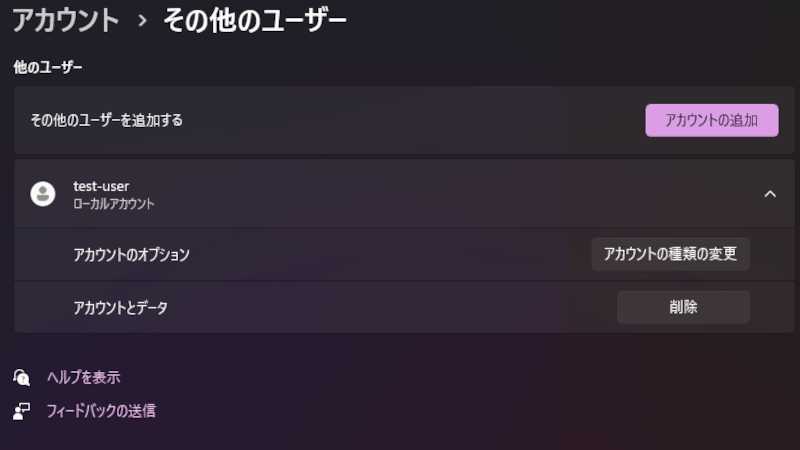Click the test-user account name
This screenshot has width=800, height=450.
click(x=101, y=186)
